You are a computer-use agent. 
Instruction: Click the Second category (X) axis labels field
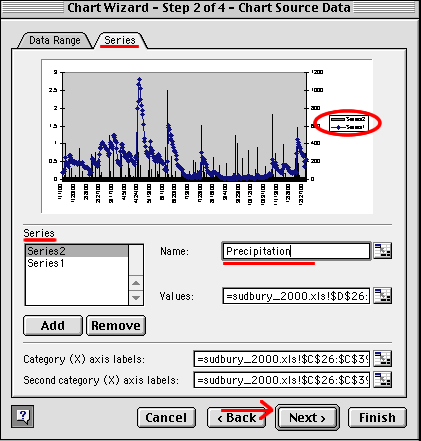coord(282,380)
